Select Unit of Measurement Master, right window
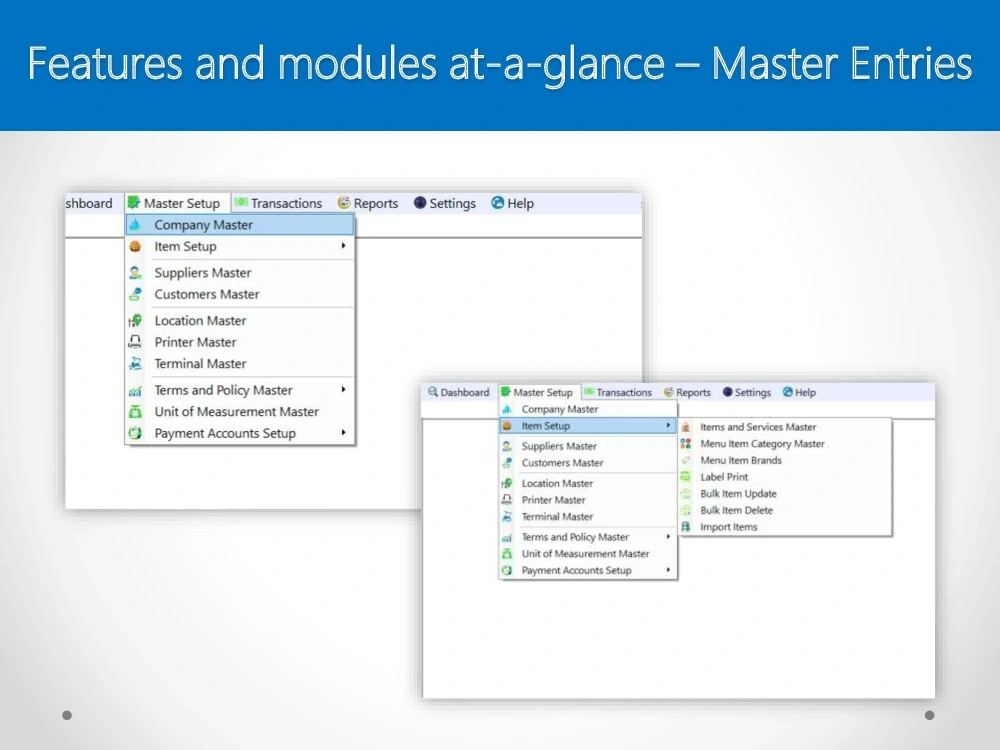The height and width of the screenshot is (750, 1000). [587, 554]
